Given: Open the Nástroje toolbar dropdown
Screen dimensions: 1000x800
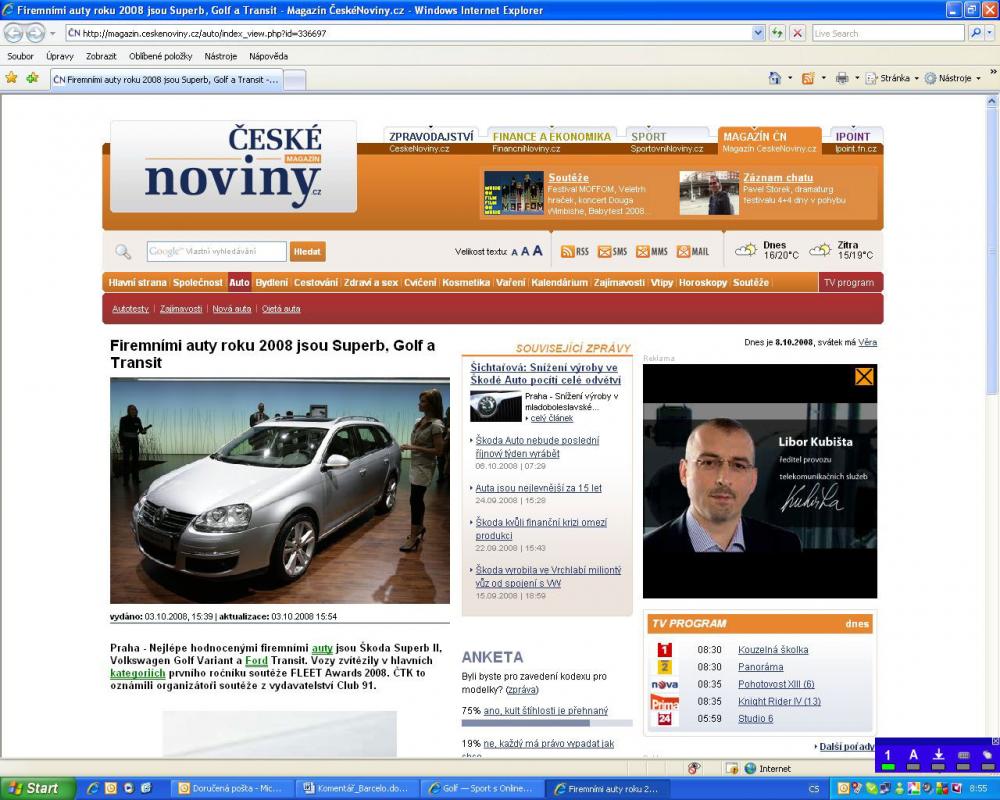Looking at the screenshot, I should tap(952, 78).
